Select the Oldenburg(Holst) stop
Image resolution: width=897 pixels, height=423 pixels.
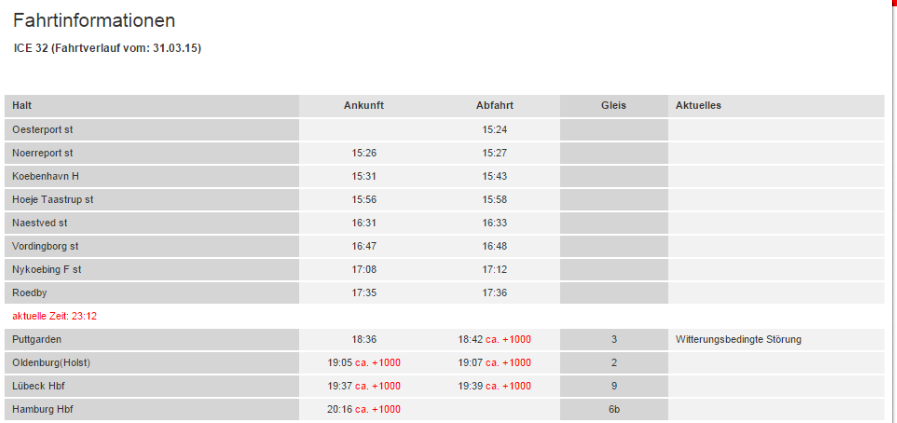(x=51, y=363)
